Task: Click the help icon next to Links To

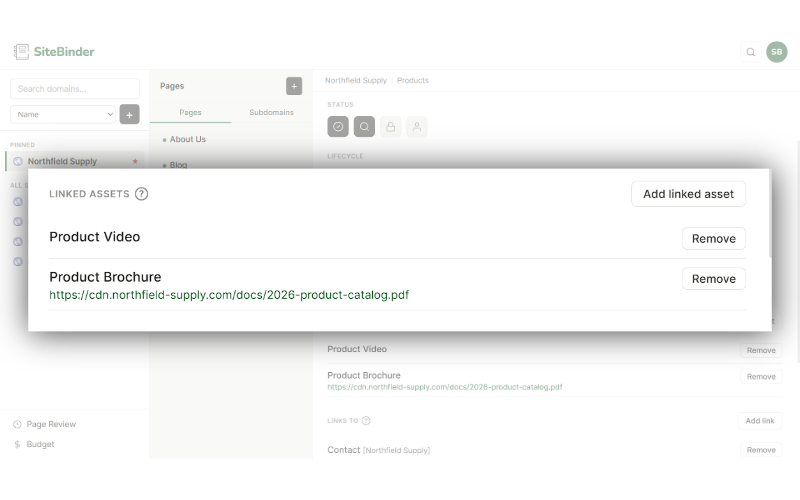Action: 366,421
